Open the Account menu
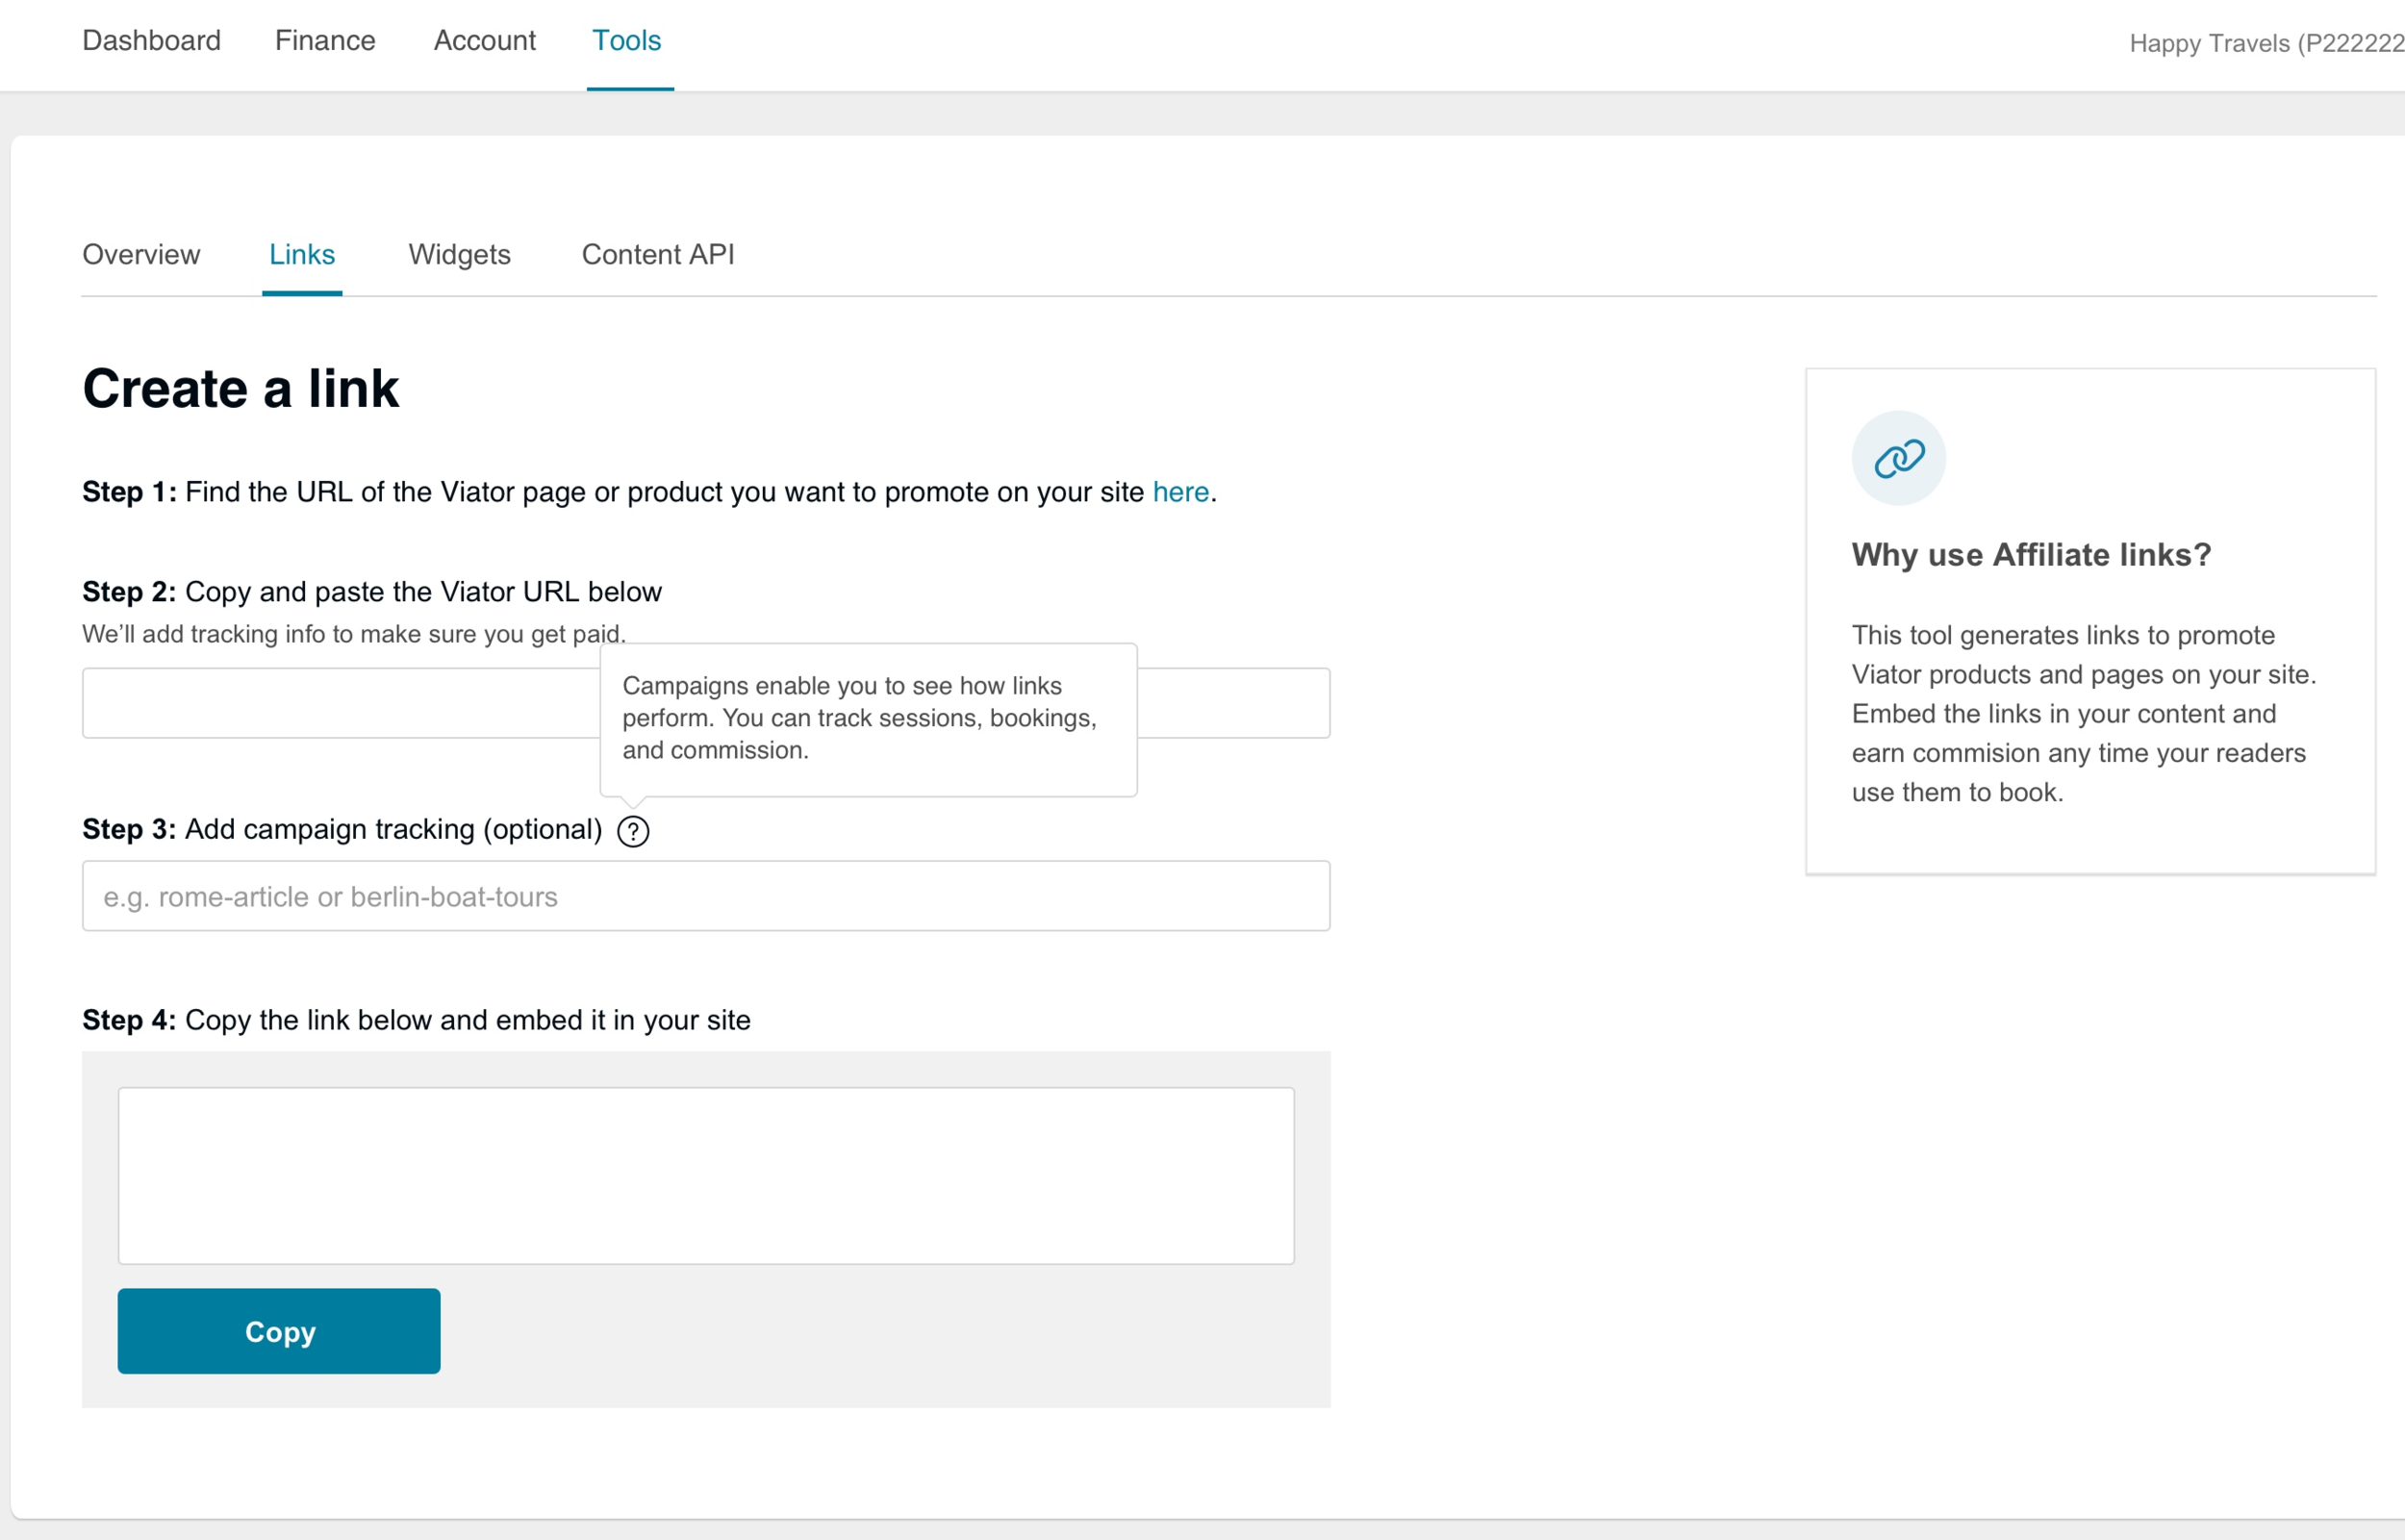 click(484, 41)
